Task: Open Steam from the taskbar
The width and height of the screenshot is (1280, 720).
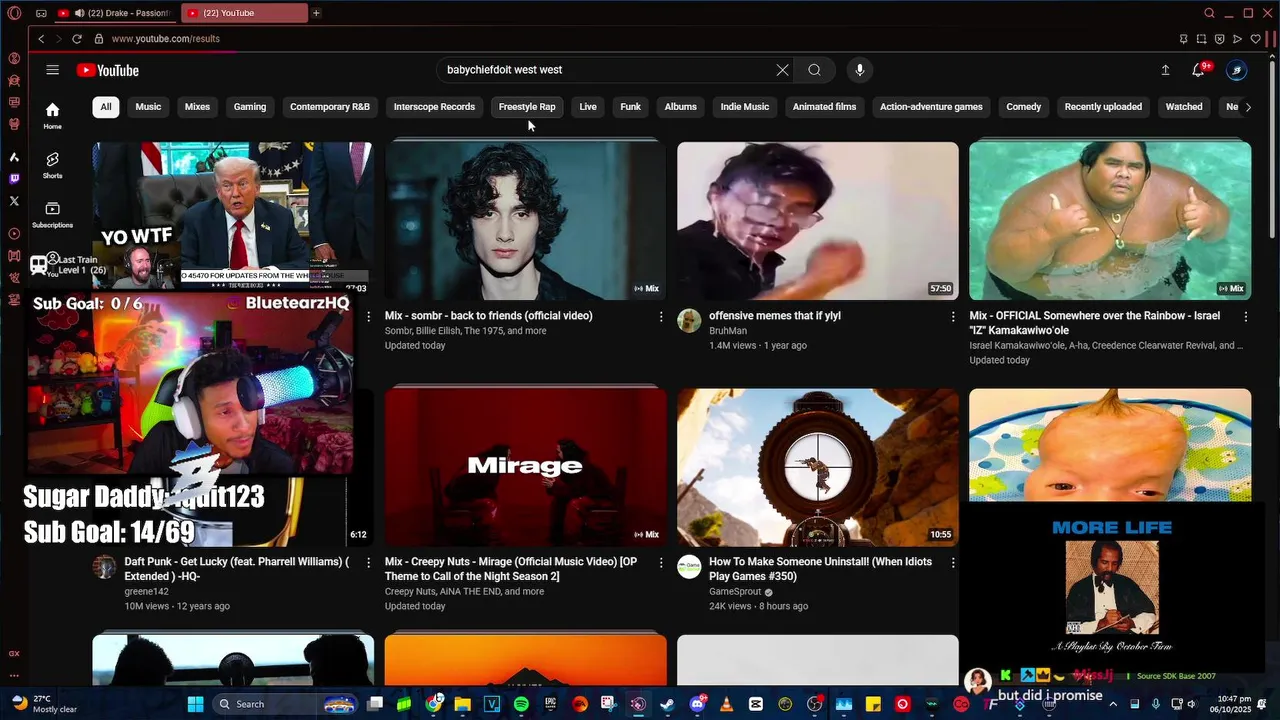Action: 667,704
